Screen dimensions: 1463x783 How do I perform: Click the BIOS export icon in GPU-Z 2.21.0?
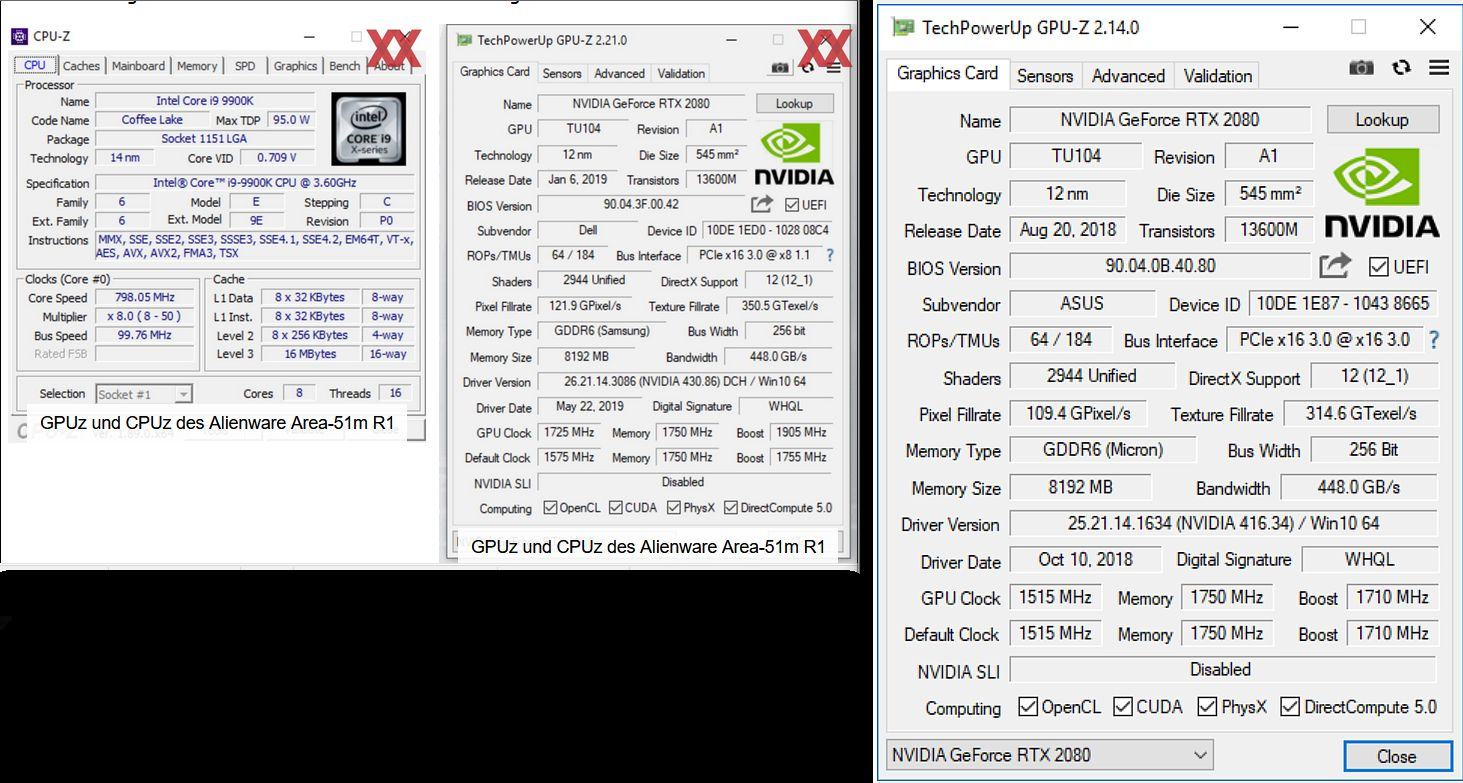click(762, 204)
